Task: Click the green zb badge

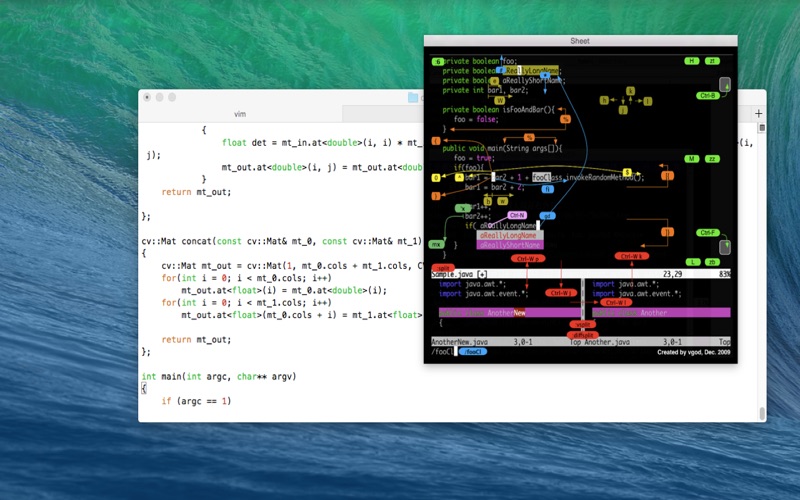Action: [712, 262]
